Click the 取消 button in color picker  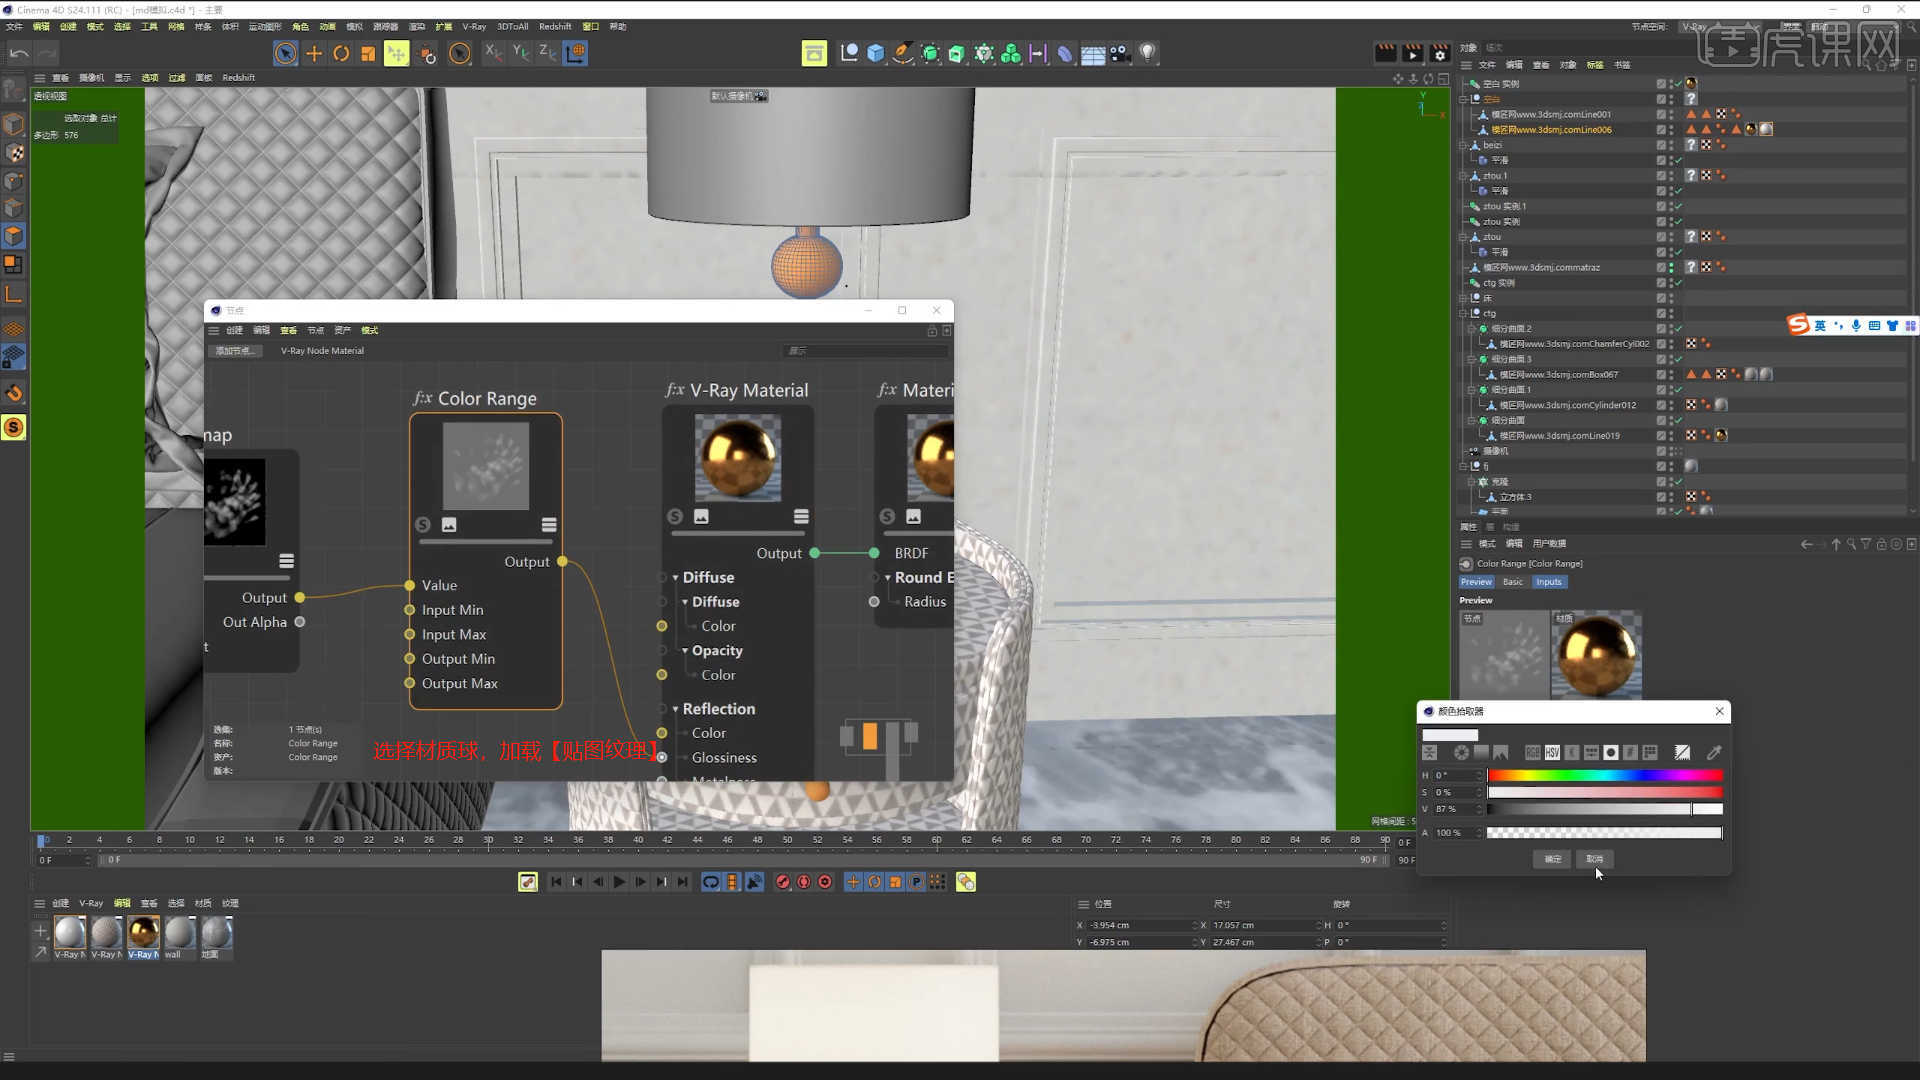pos(1596,859)
